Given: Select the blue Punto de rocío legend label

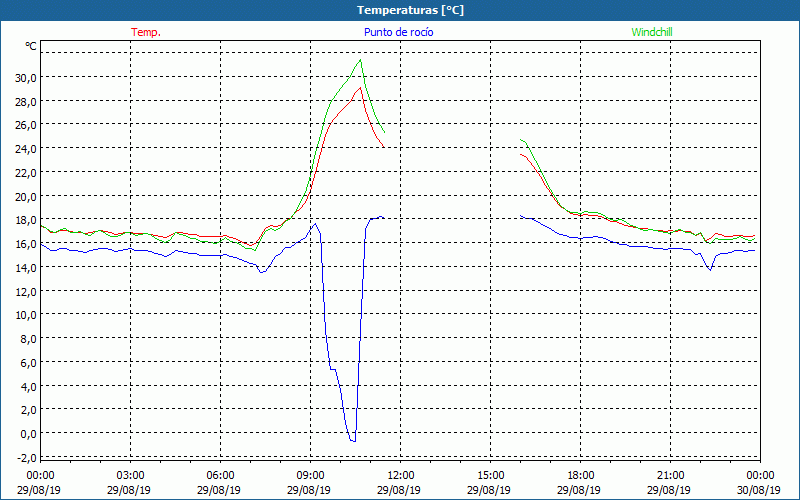Looking at the screenshot, I should click(x=398, y=32).
